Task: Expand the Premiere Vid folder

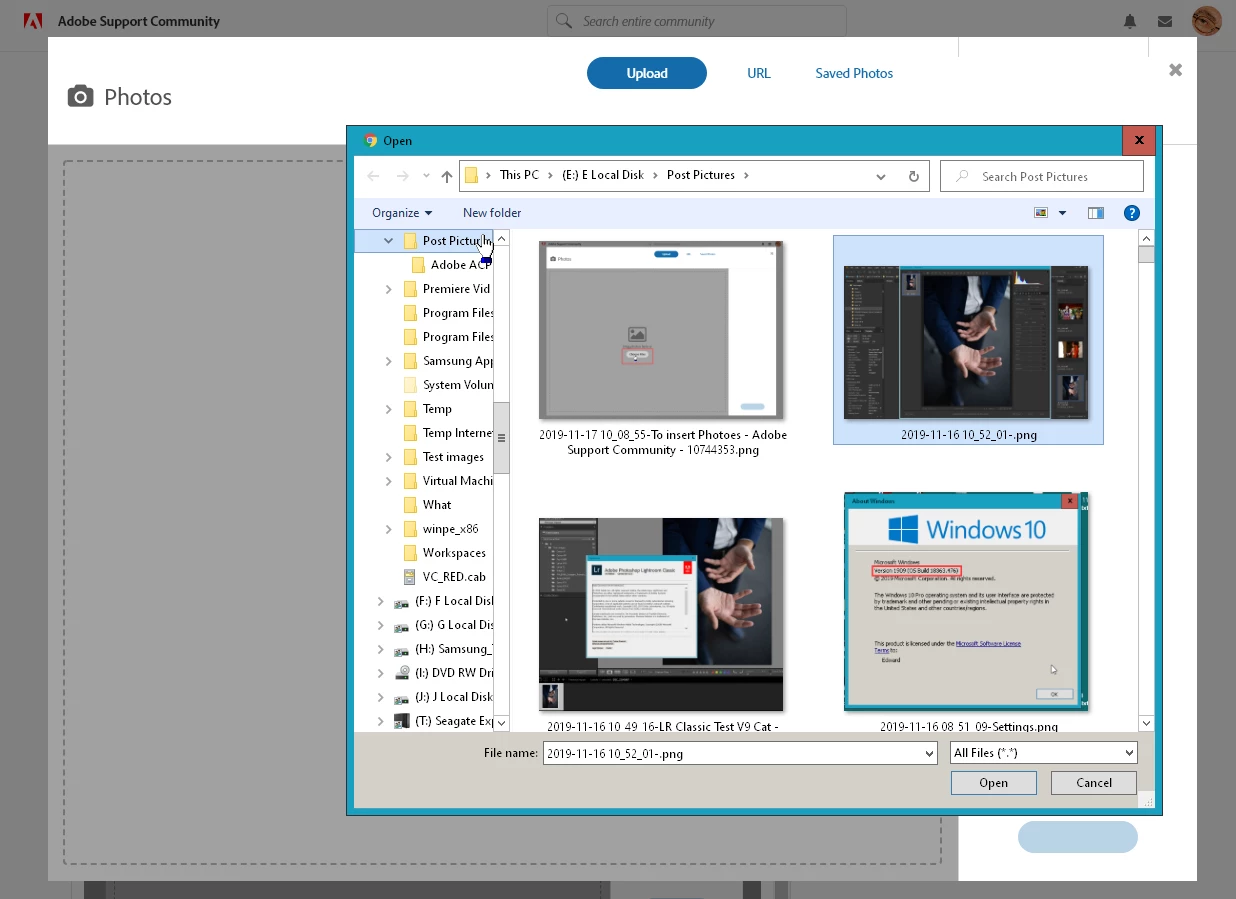Action: click(388, 289)
